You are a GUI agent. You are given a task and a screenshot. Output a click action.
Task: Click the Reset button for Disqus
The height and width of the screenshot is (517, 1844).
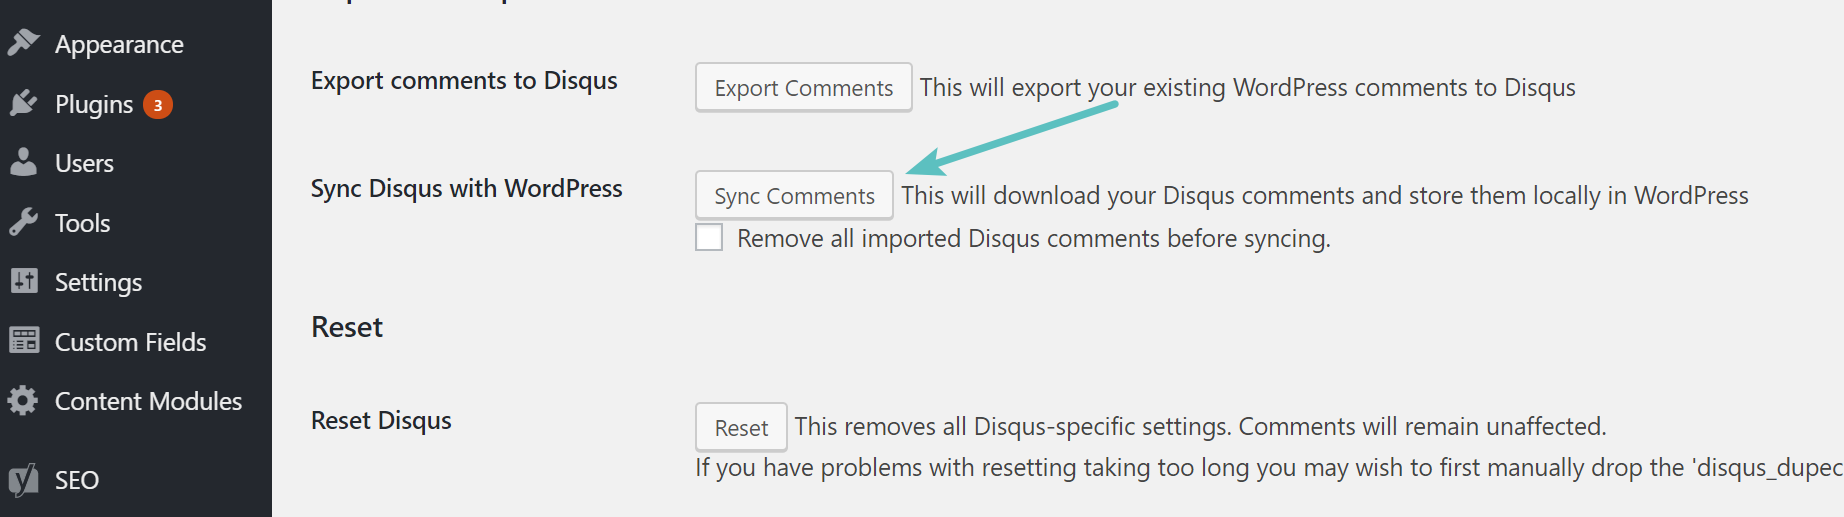pyautogui.click(x=741, y=427)
